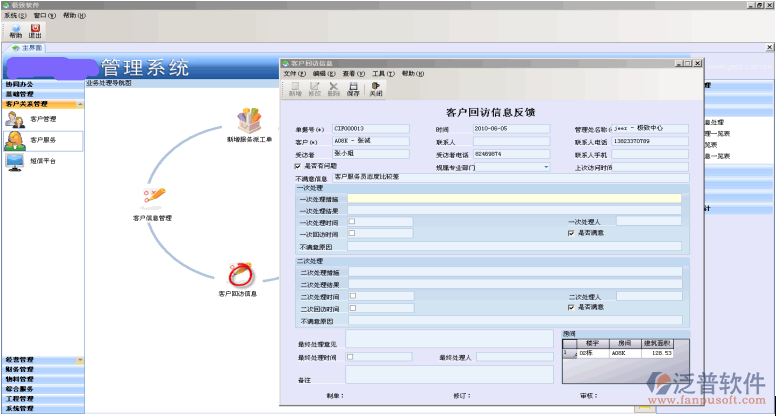Click the 关闭 (Close) toolbar icon in dialog

[x=376, y=88]
